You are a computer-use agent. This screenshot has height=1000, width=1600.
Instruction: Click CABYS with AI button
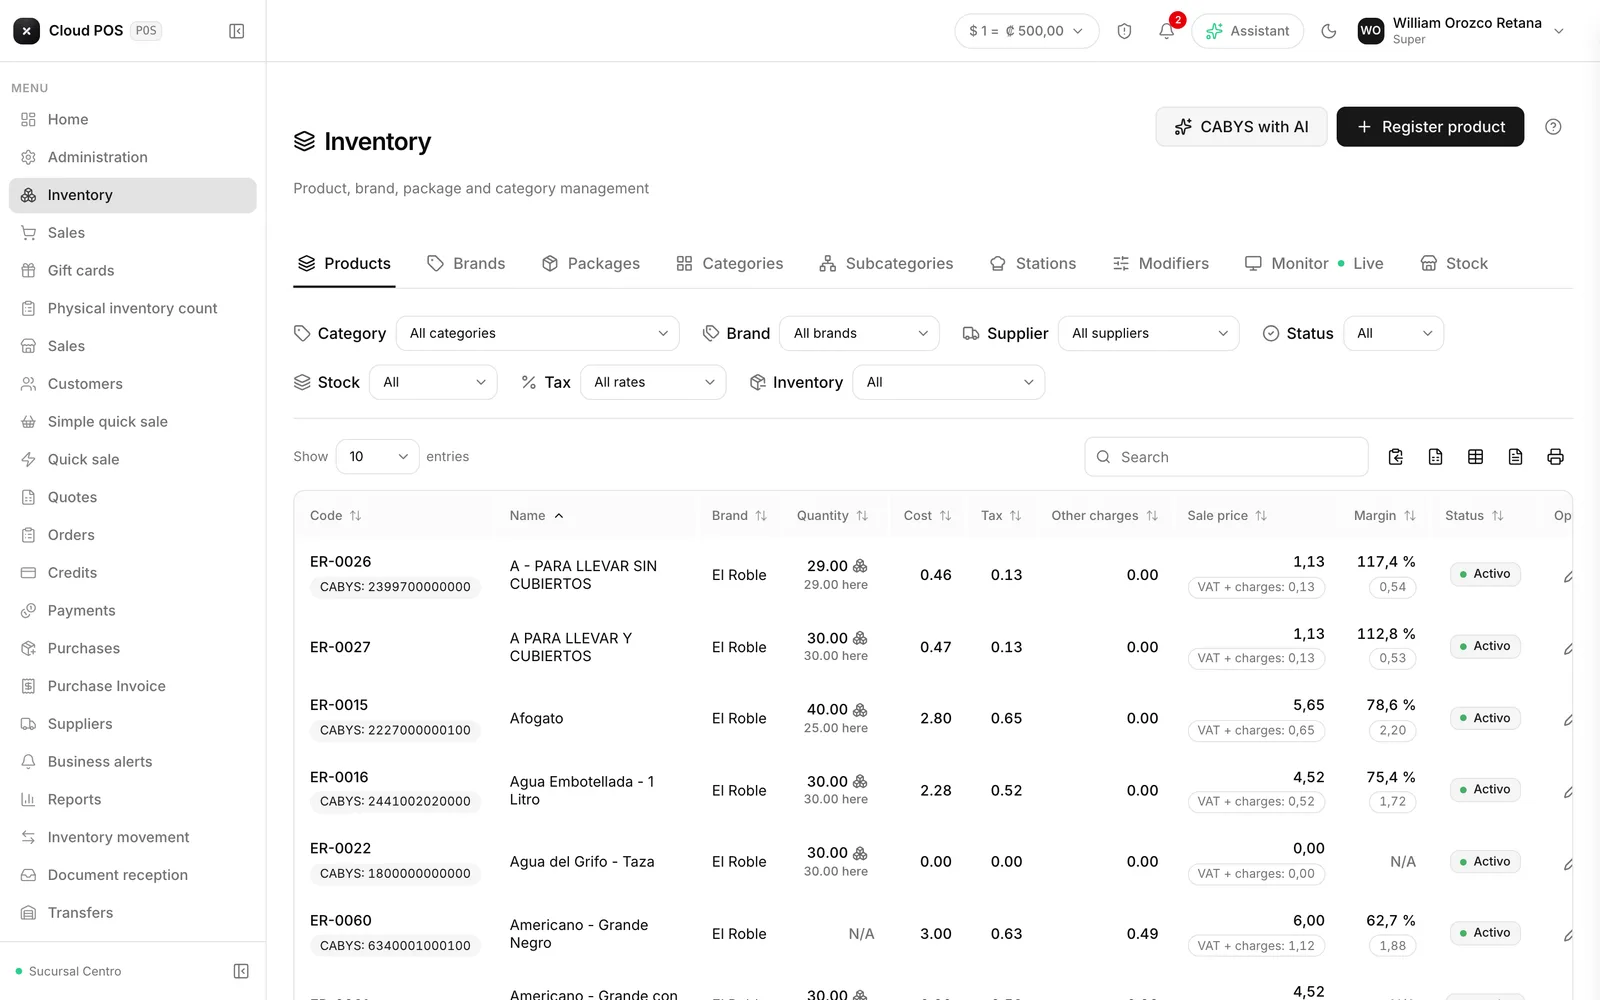pyautogui.click(x=1241, y=127)
